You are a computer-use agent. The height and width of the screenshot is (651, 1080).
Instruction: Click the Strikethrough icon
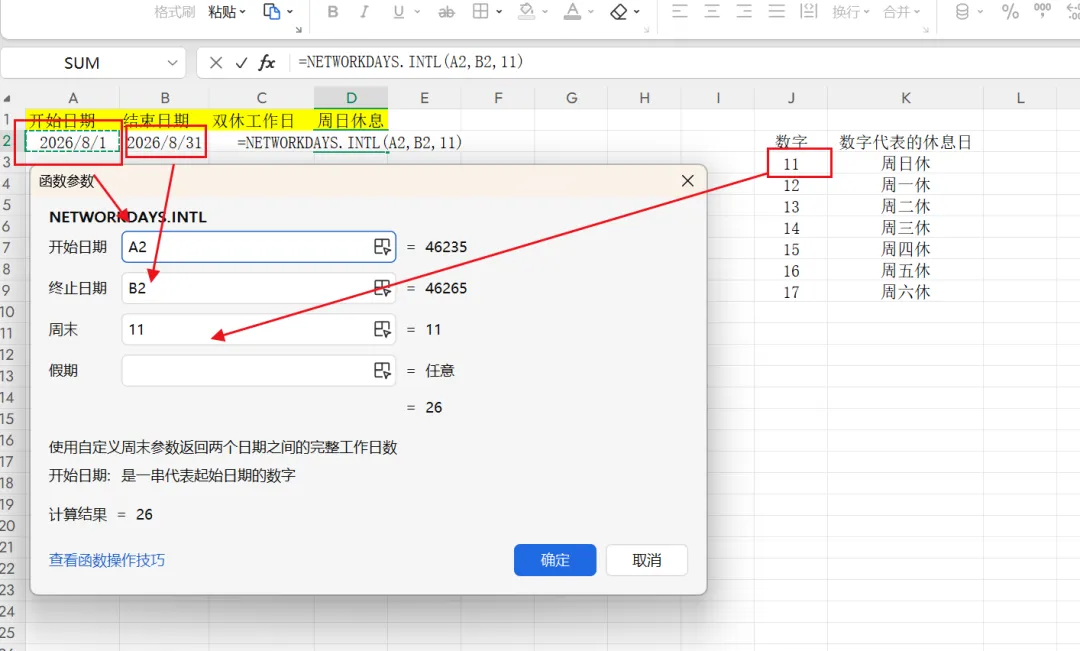[x=446, y=12]
